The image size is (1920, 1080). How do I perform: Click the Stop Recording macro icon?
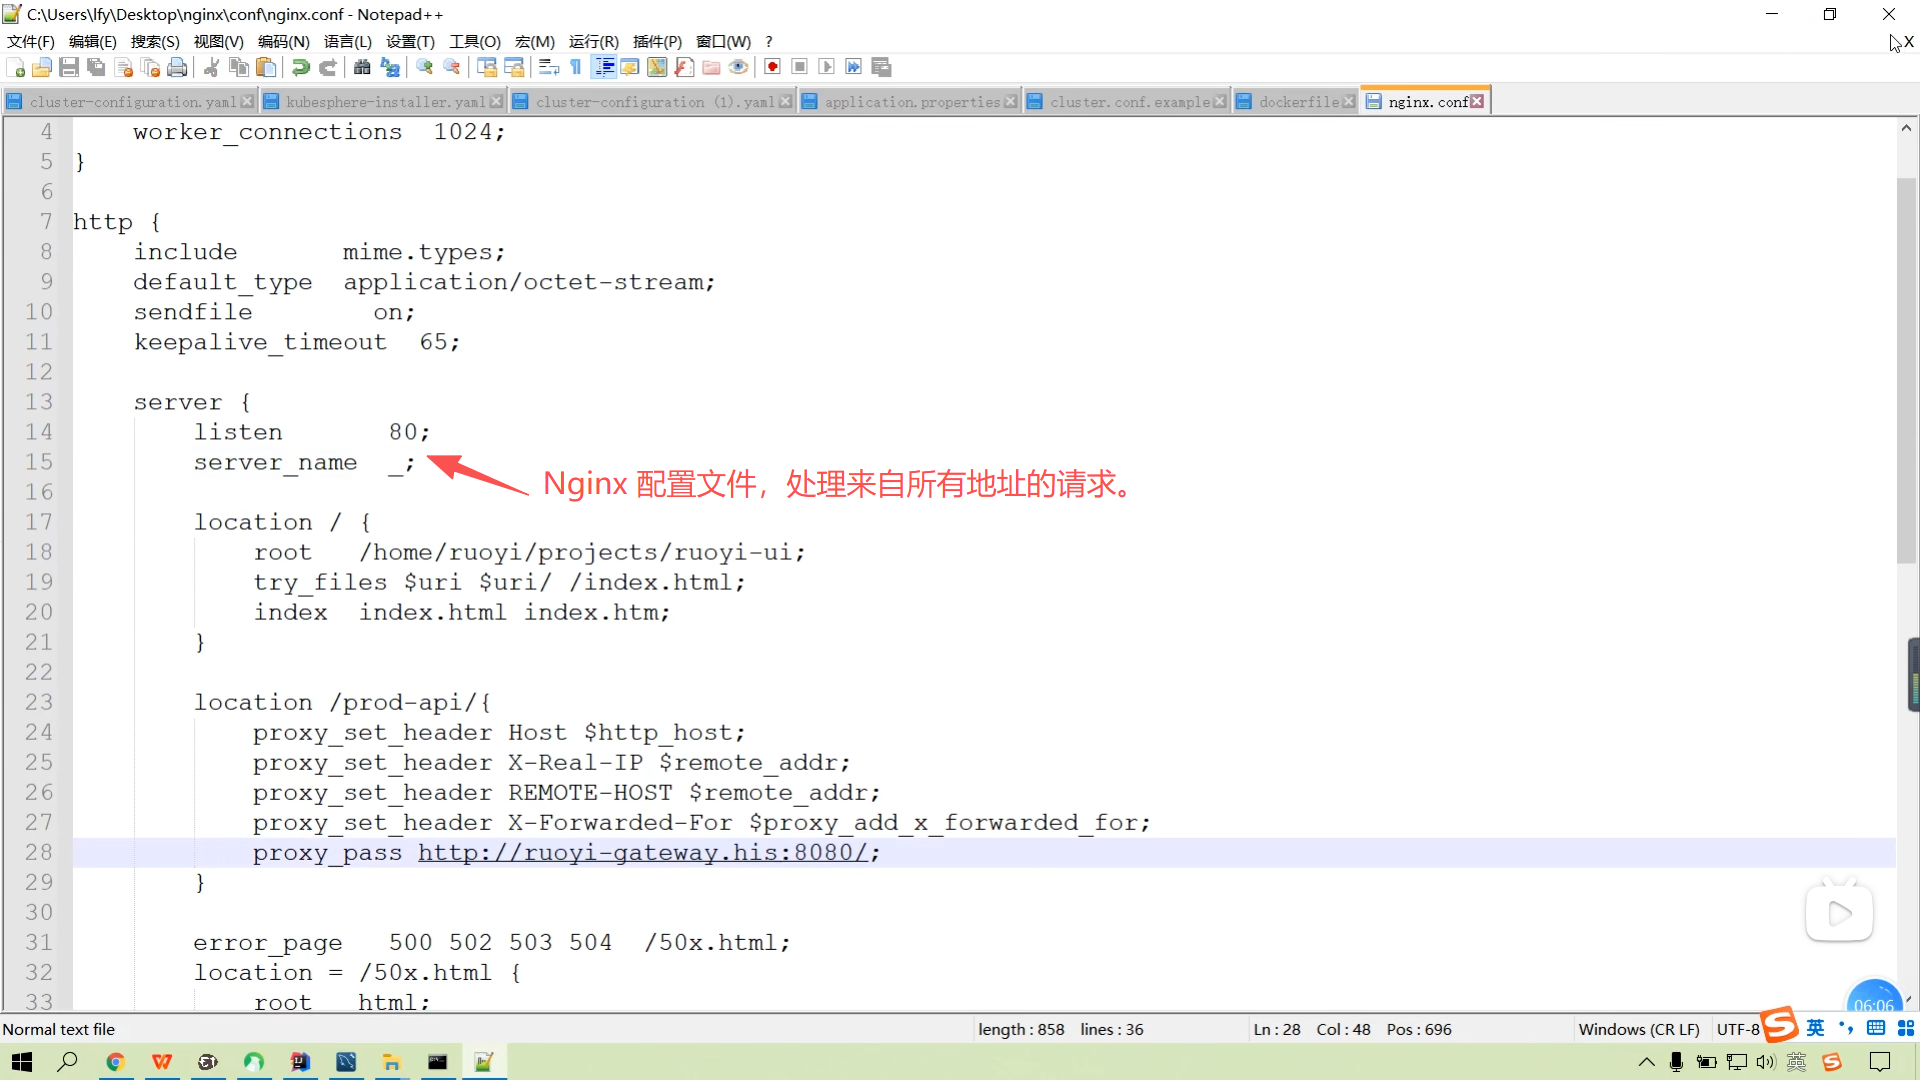[799, 67]
